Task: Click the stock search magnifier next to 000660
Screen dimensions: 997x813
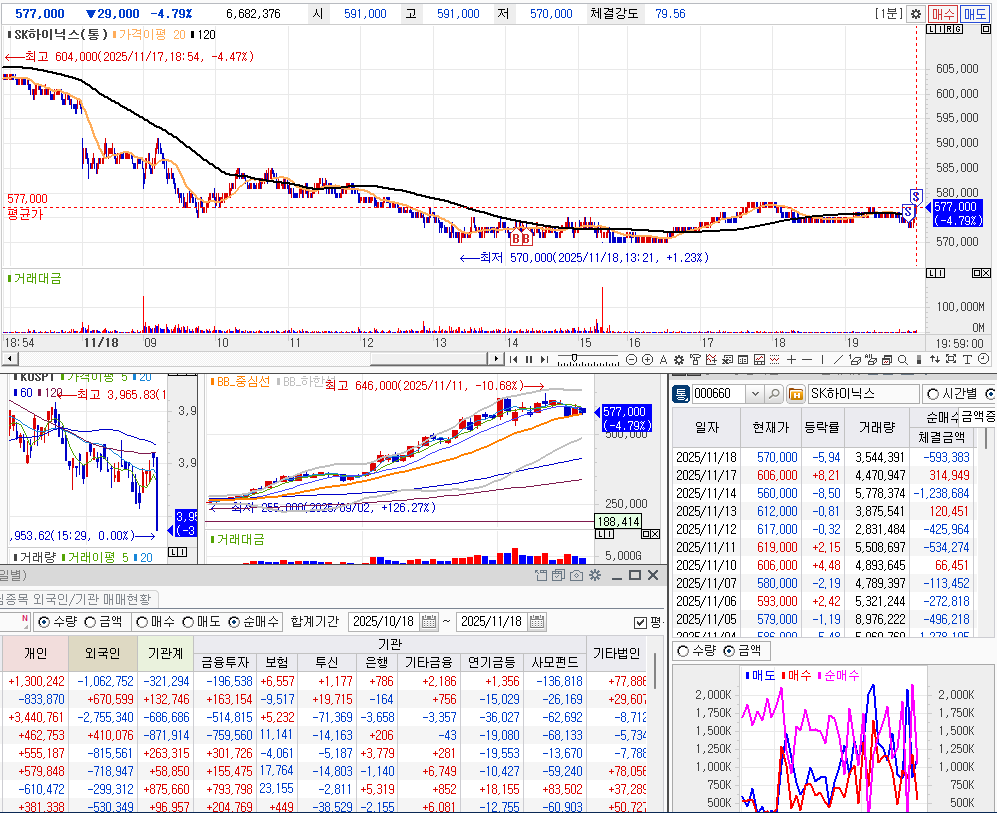Action: 774,394
